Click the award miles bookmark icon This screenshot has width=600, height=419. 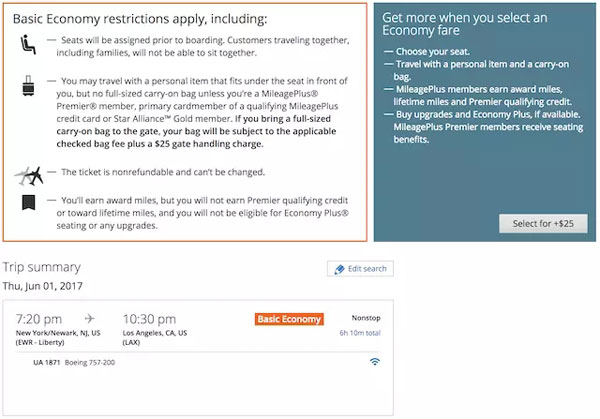[29, 204]
